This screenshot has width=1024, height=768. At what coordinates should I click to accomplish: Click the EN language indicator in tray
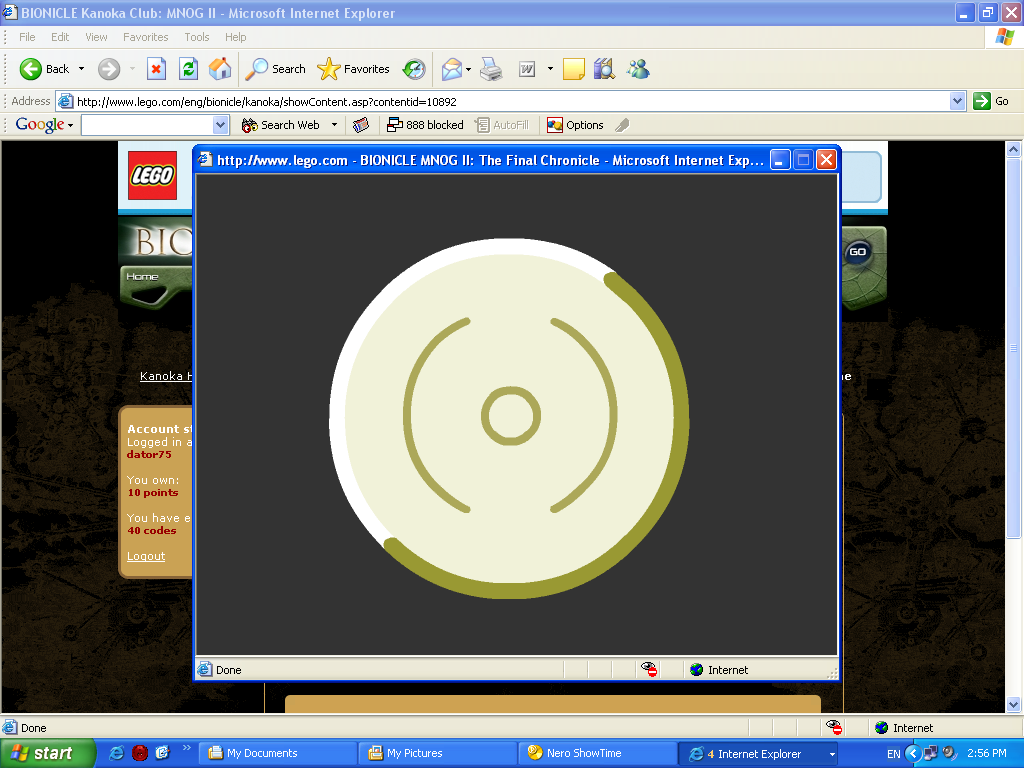coord(893,754)
